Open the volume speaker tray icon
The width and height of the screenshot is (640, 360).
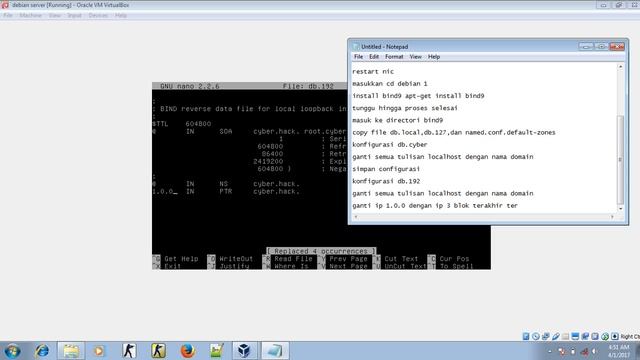click(595, 351)
